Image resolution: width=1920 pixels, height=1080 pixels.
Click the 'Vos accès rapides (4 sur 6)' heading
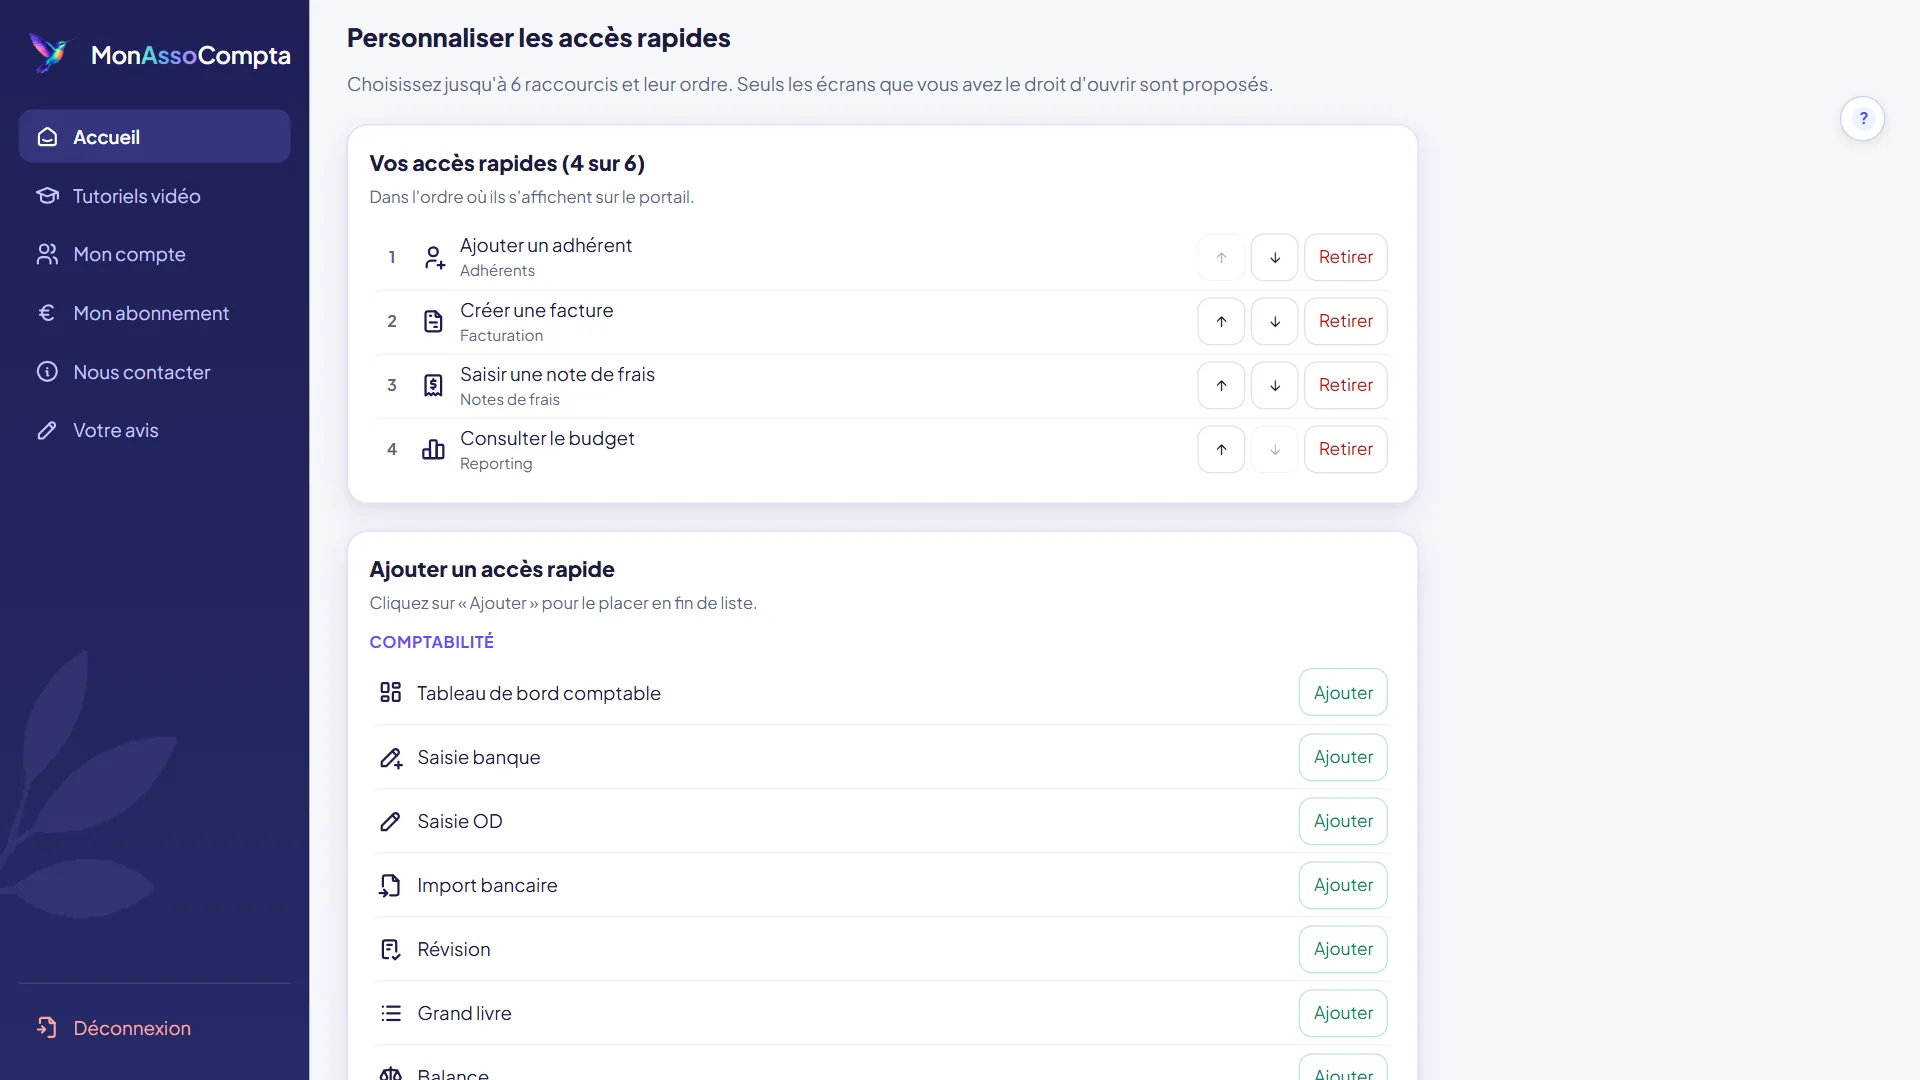507,163
